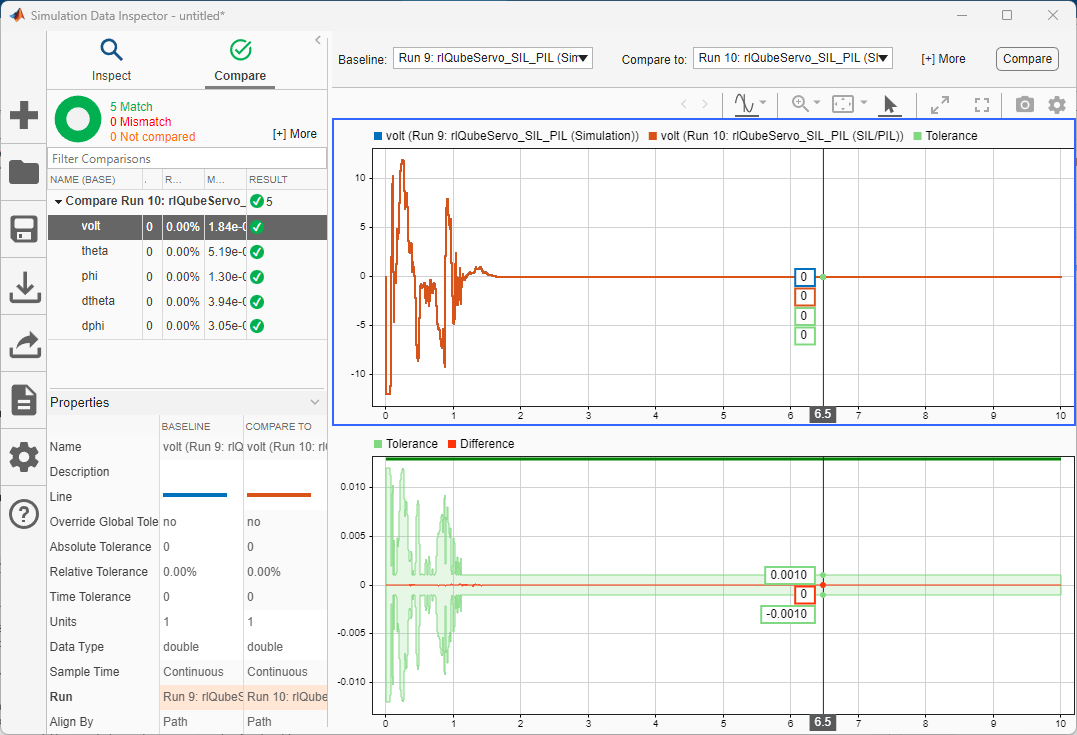Screen dimensions: 1077x735
Task: Click the save session disk icon
Action: click(x=23, y=230)
